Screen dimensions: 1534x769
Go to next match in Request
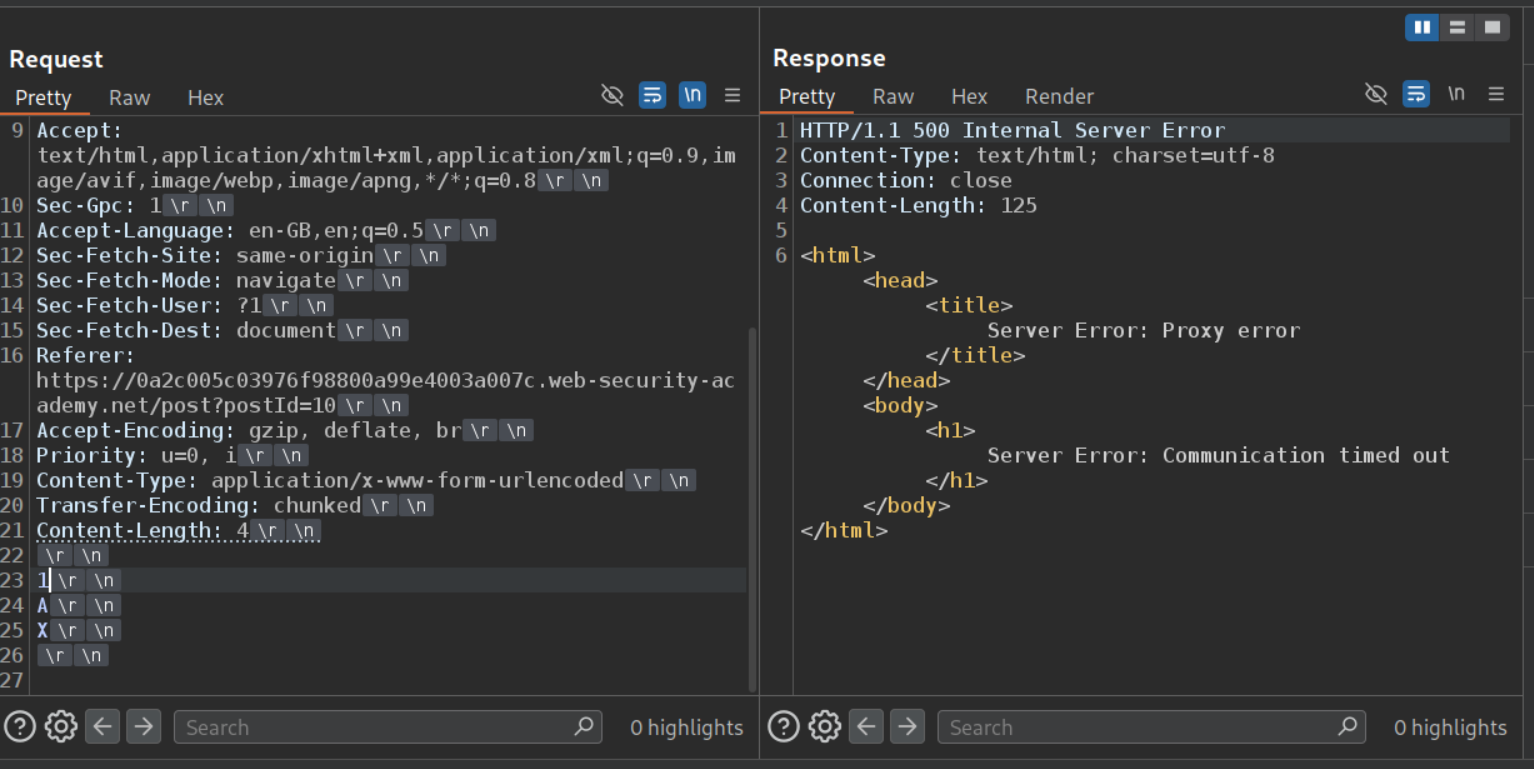[143, 727]
